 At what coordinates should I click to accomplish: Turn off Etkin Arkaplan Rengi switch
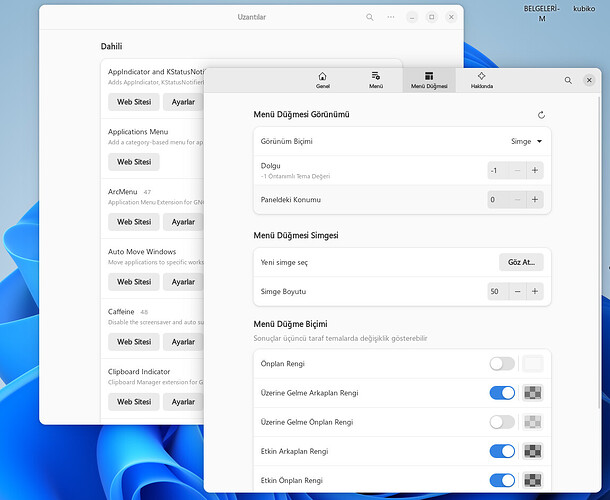(502, 451)
